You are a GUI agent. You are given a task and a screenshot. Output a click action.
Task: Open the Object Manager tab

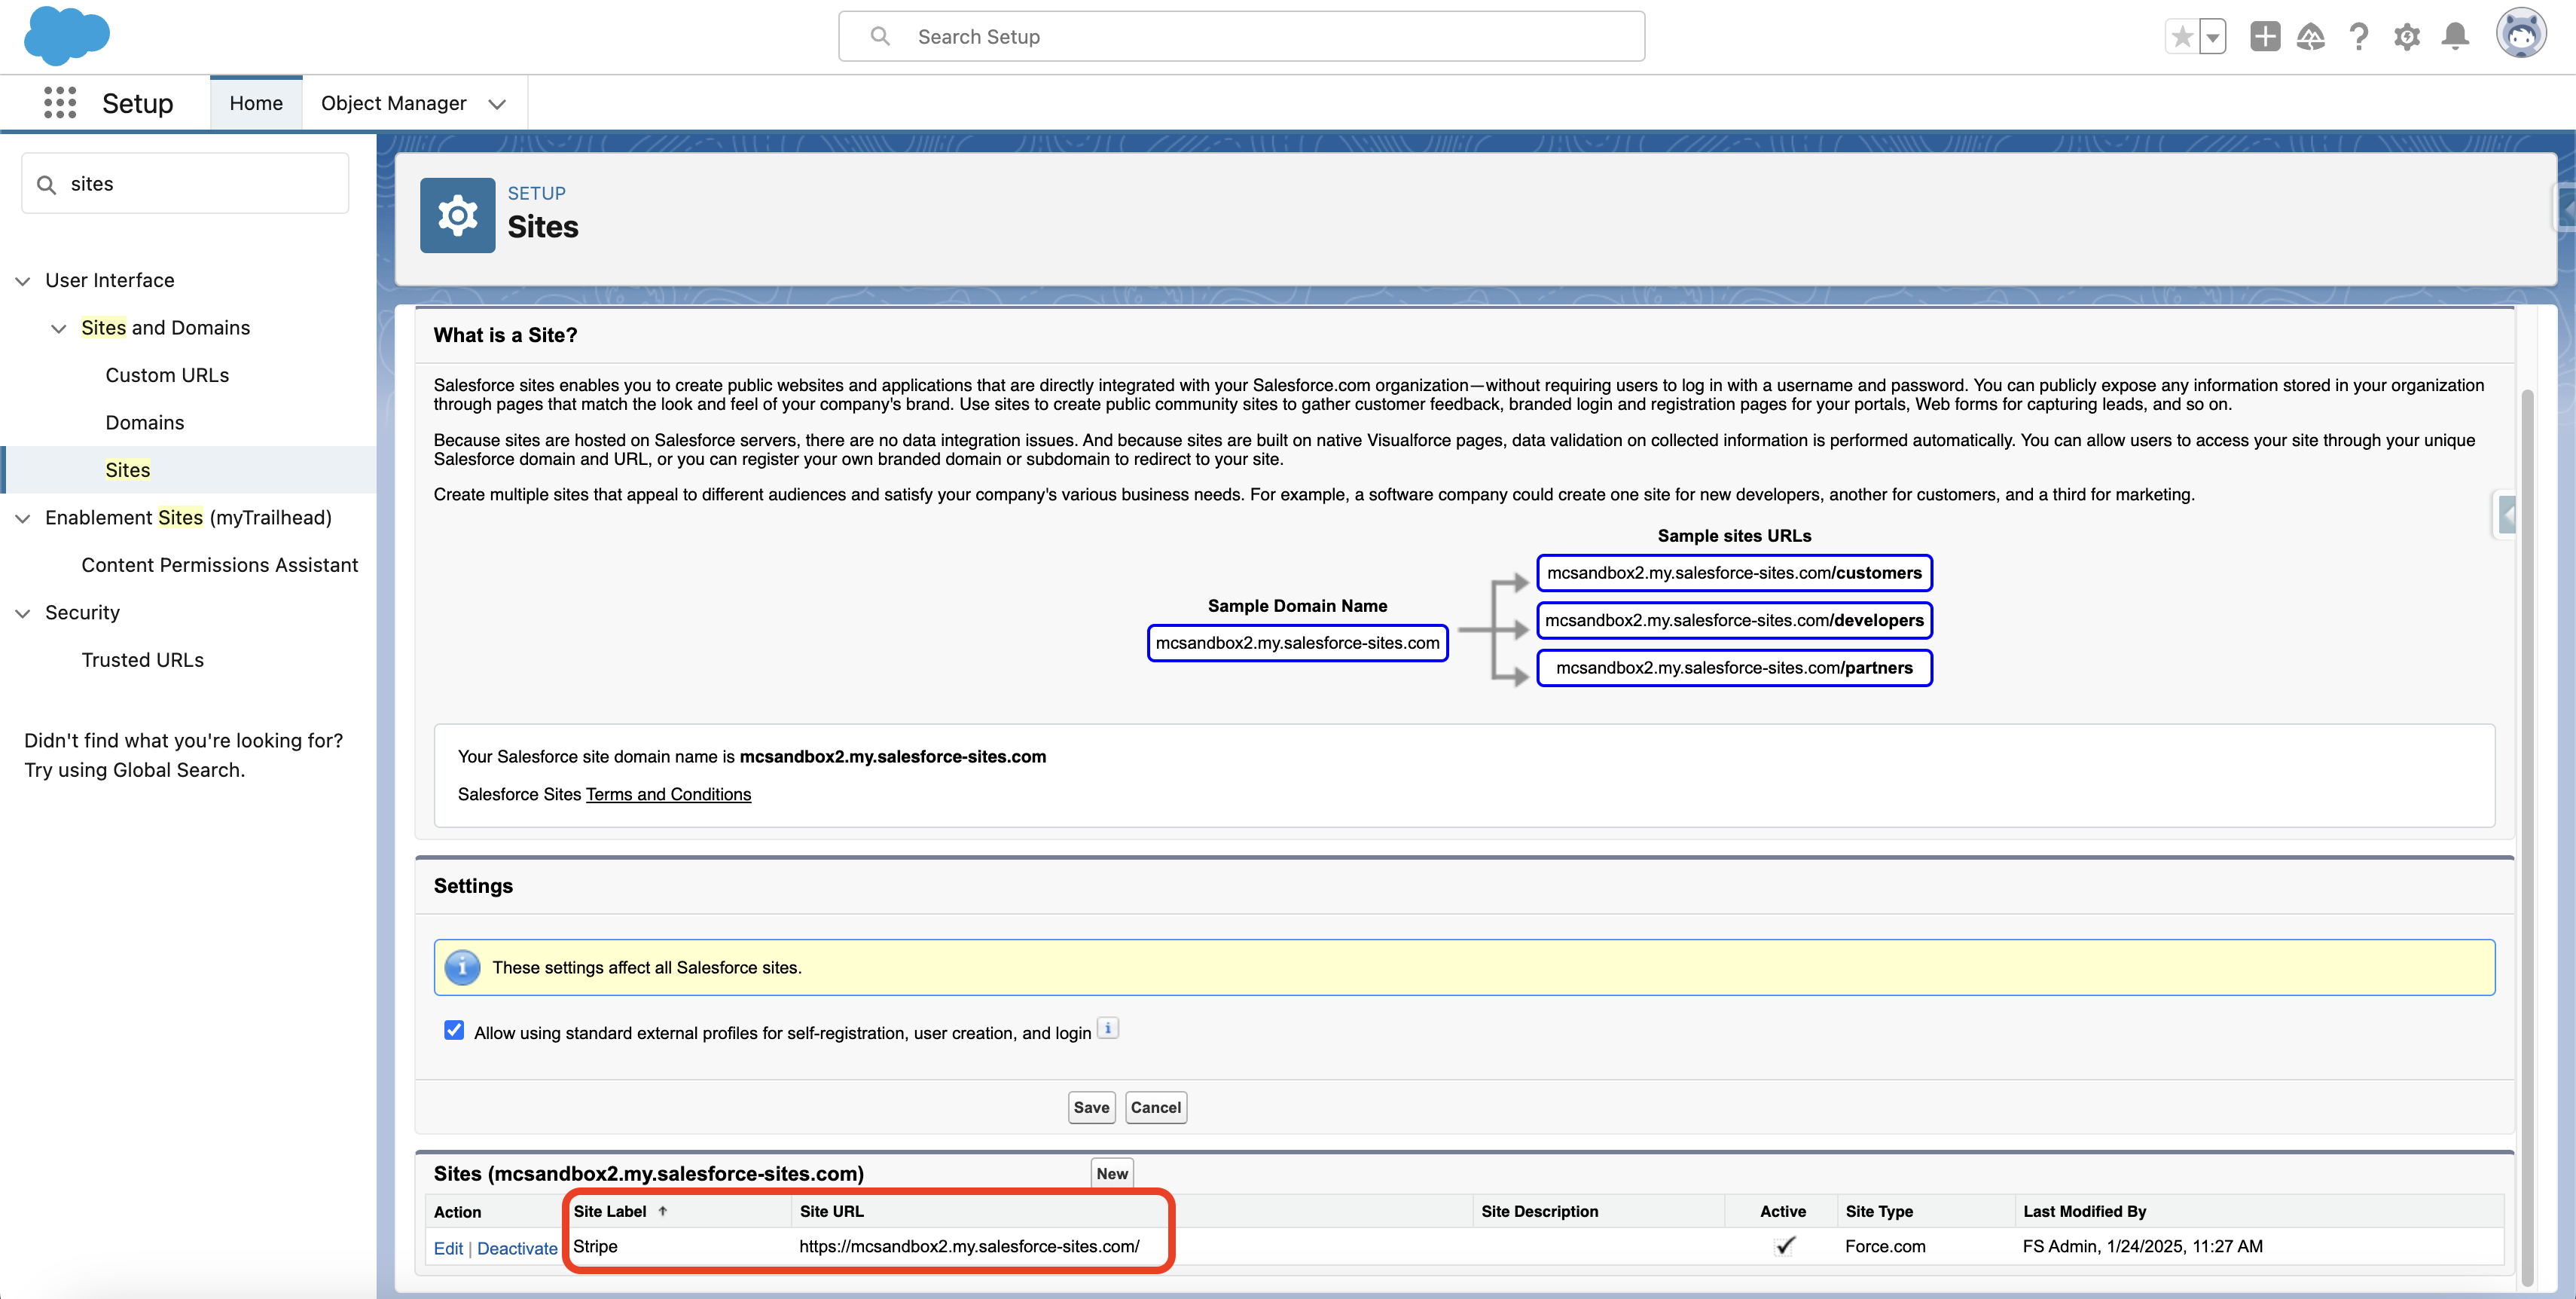tap(394, 103)
